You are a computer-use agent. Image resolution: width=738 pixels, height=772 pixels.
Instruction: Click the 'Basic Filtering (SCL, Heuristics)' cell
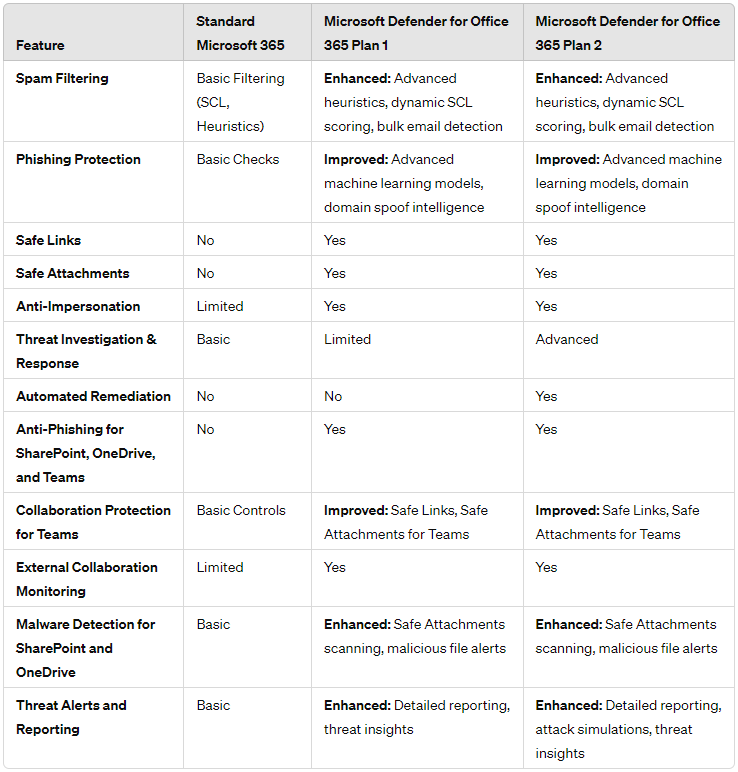(240, 102)
